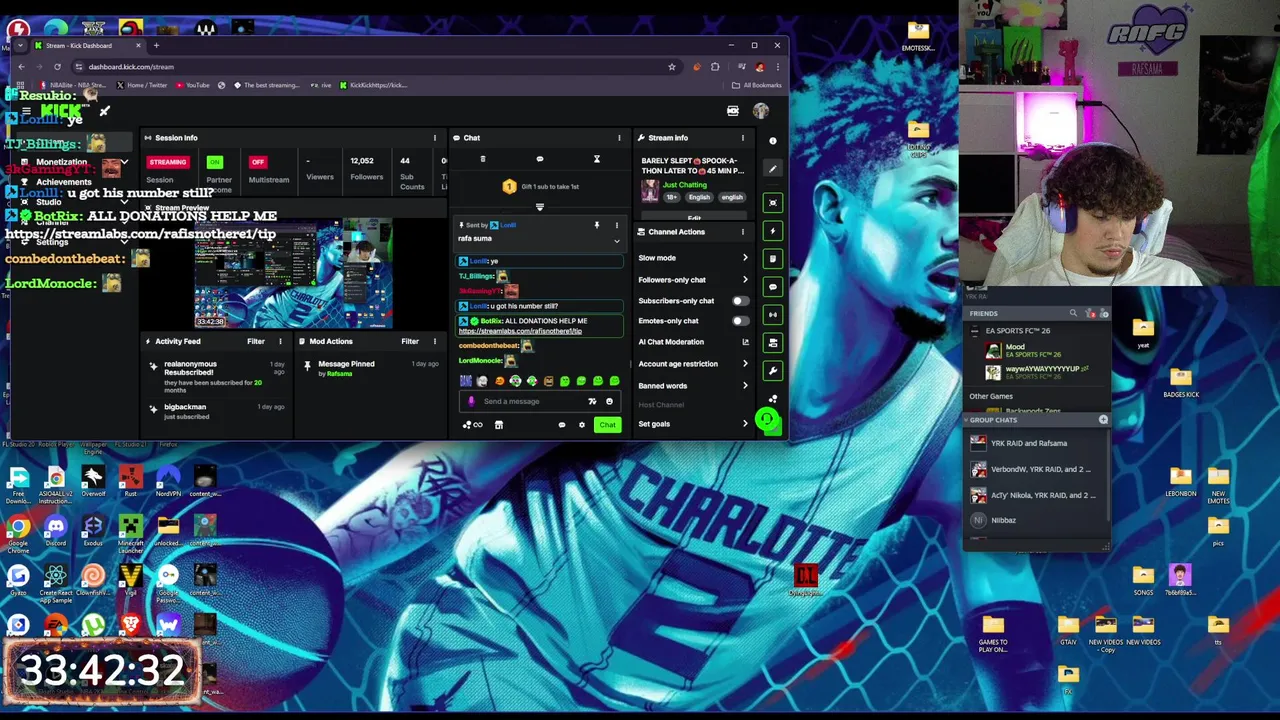Open BADGES KICK desktop folder
Image resolution: width=1280 pixels, height=720 pixels.
point(1181,382)
